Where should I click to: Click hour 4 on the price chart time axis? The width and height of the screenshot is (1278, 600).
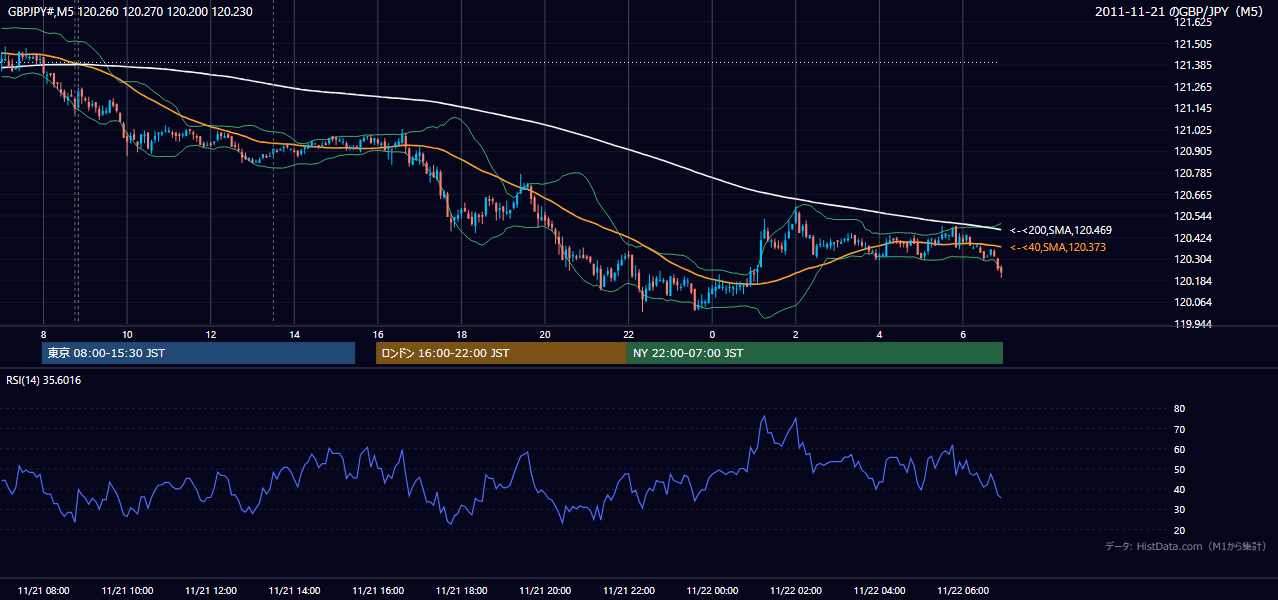coord(879,334)
